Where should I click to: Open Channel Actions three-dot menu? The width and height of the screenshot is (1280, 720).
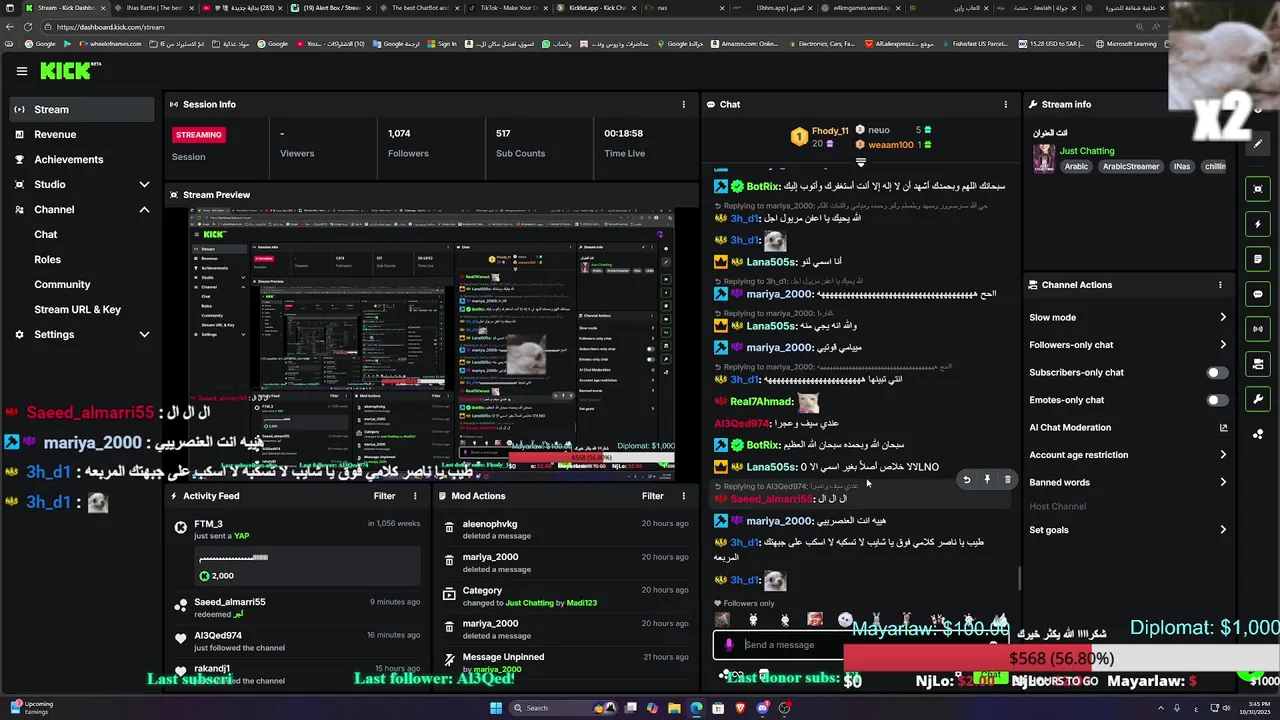point(1220,285)
